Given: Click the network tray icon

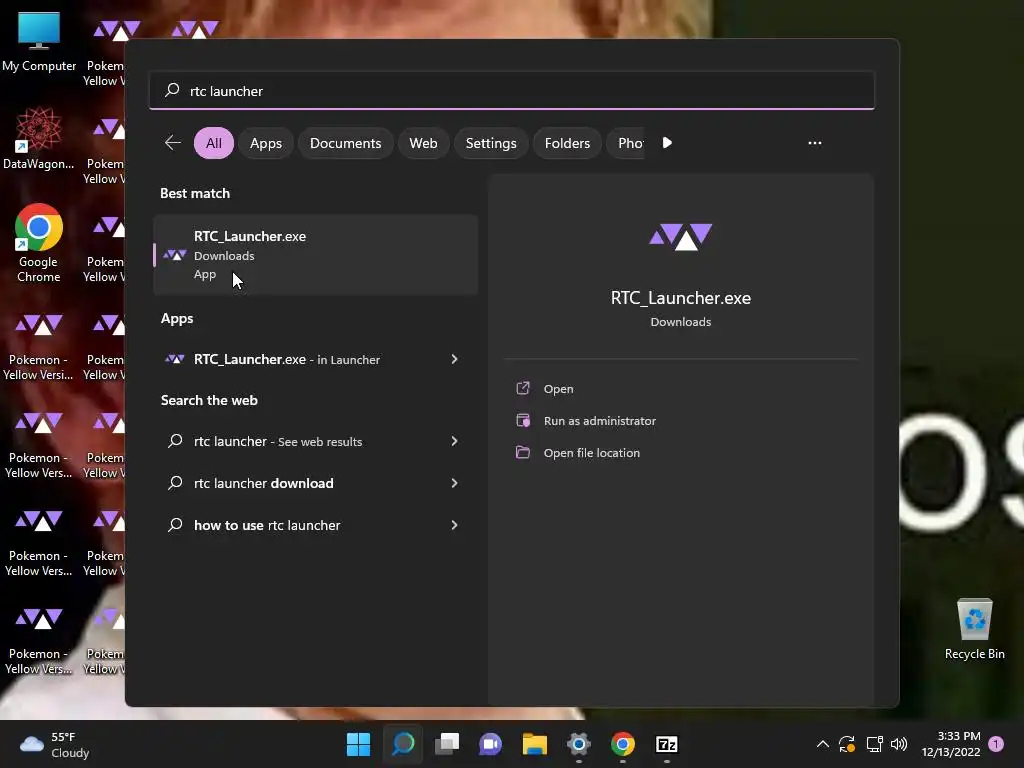Looking at the screenshot, I should [x=874, y=744].
